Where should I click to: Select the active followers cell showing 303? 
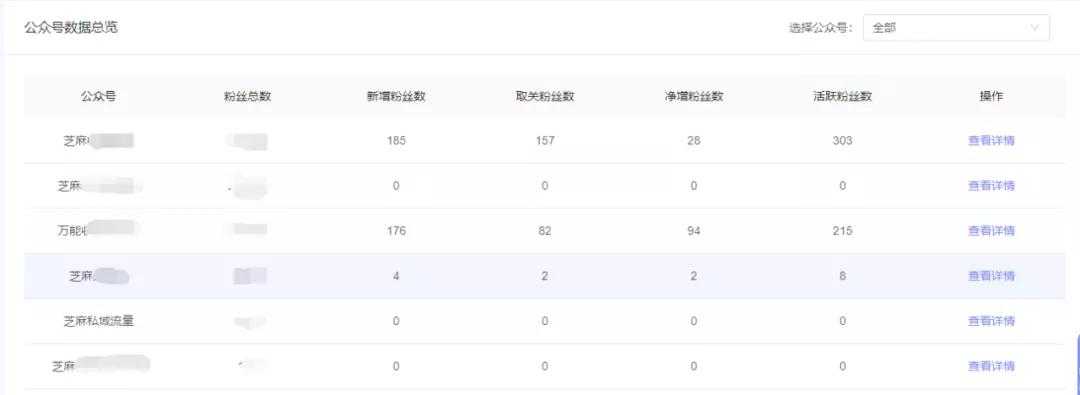[842, 141]
